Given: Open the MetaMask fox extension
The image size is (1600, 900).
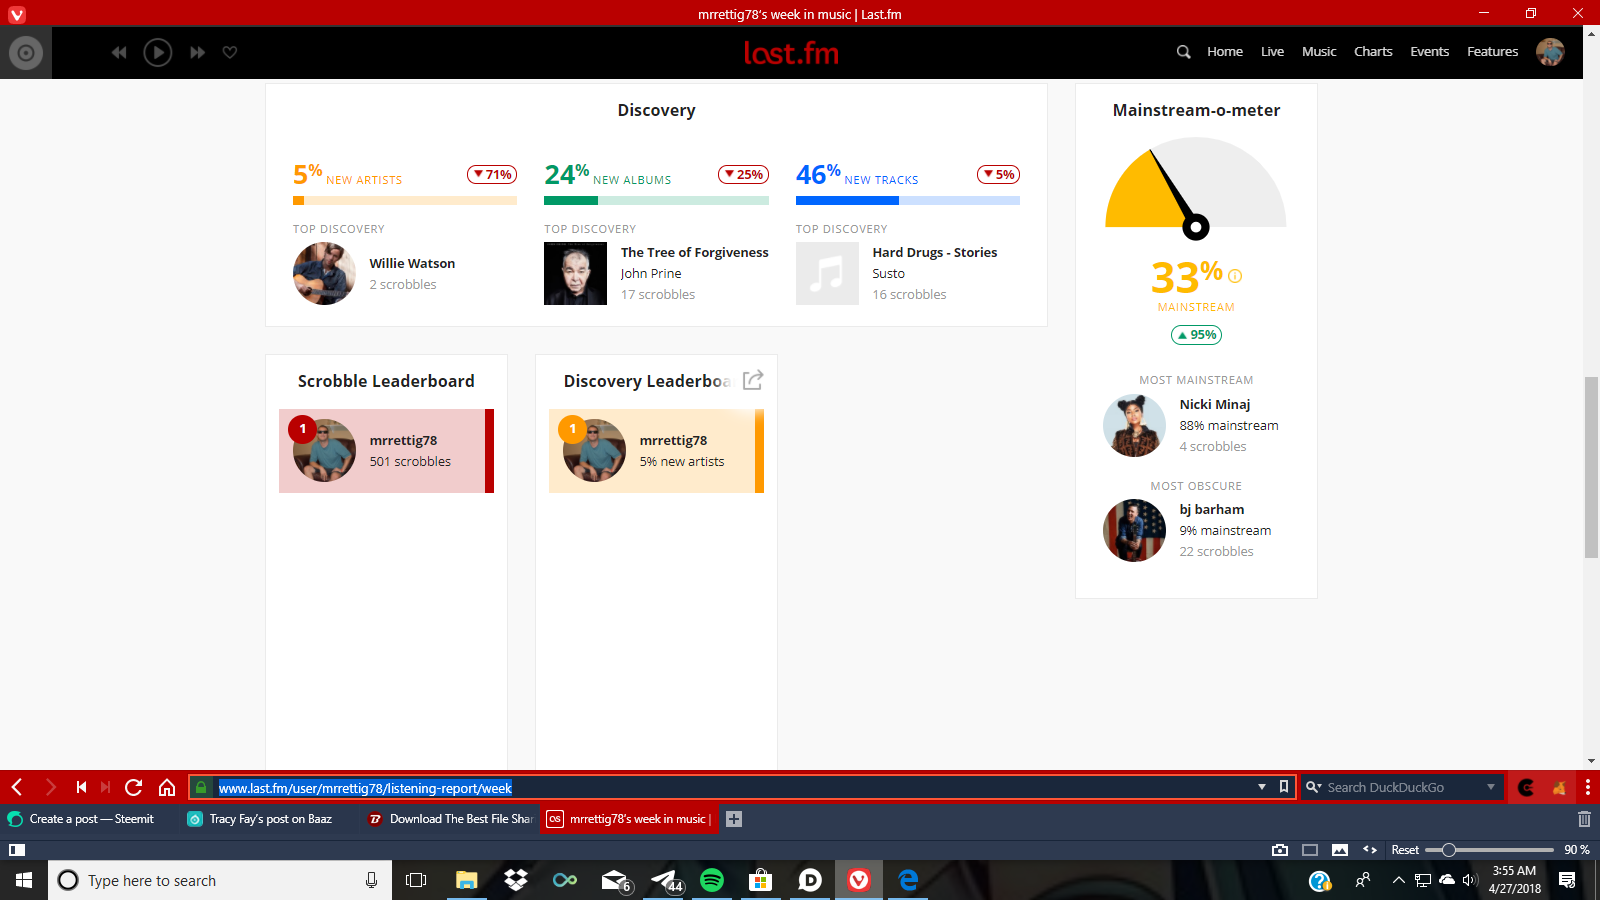Looking at the screenshot, I should click(x=1558, y=788).
